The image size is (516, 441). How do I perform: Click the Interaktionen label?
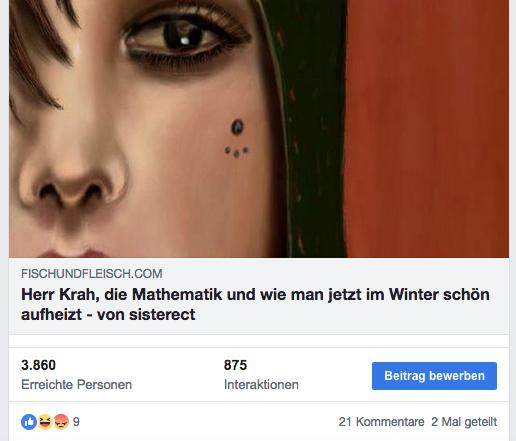(x=261, y=385)
